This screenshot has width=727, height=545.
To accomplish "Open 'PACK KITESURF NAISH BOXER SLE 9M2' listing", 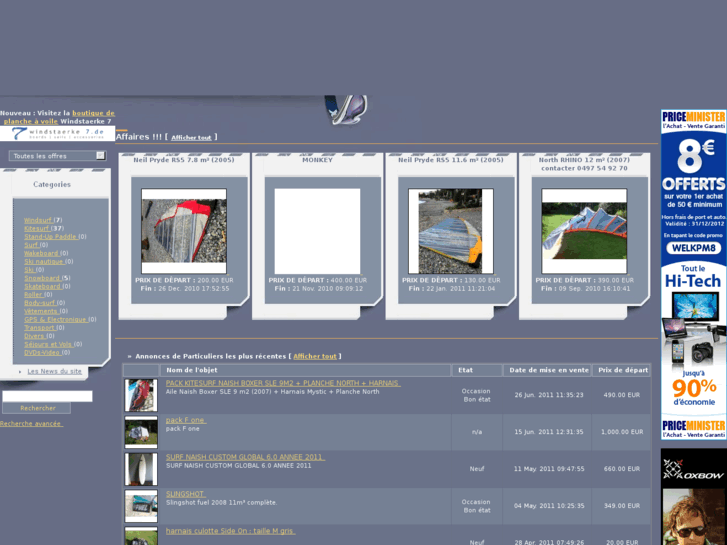I will click(x=283, y=383).
